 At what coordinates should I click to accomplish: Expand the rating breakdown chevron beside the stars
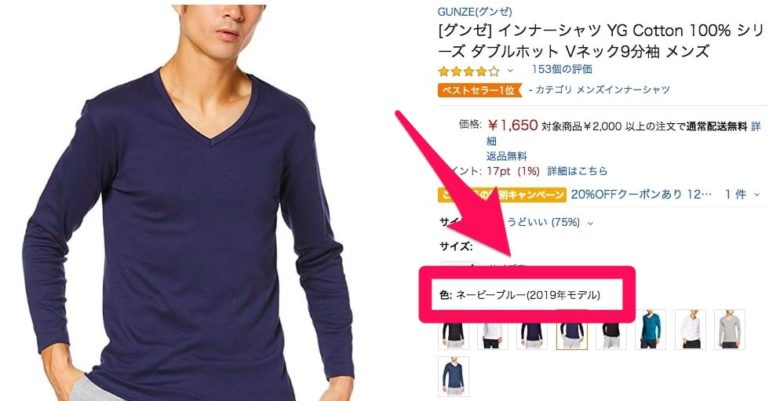pos(510,71)
